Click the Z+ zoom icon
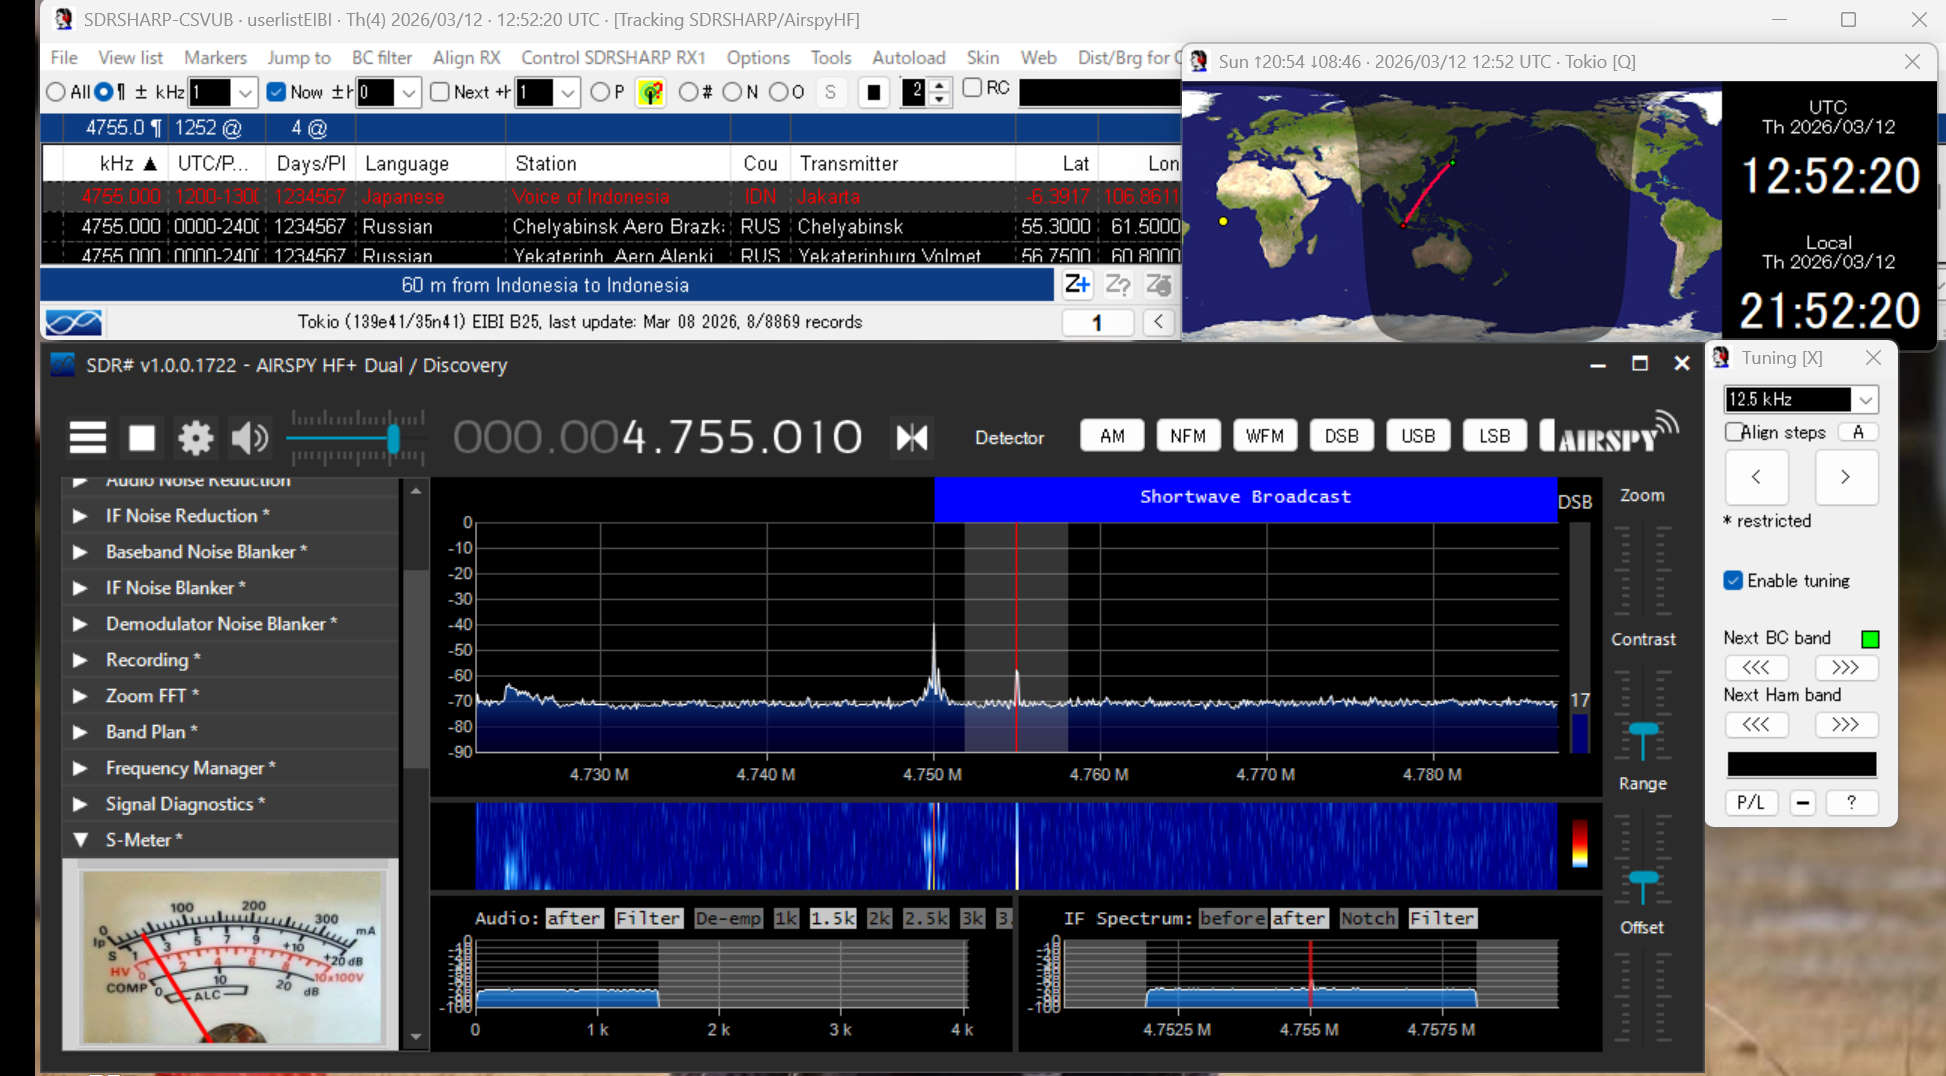 1076,285
